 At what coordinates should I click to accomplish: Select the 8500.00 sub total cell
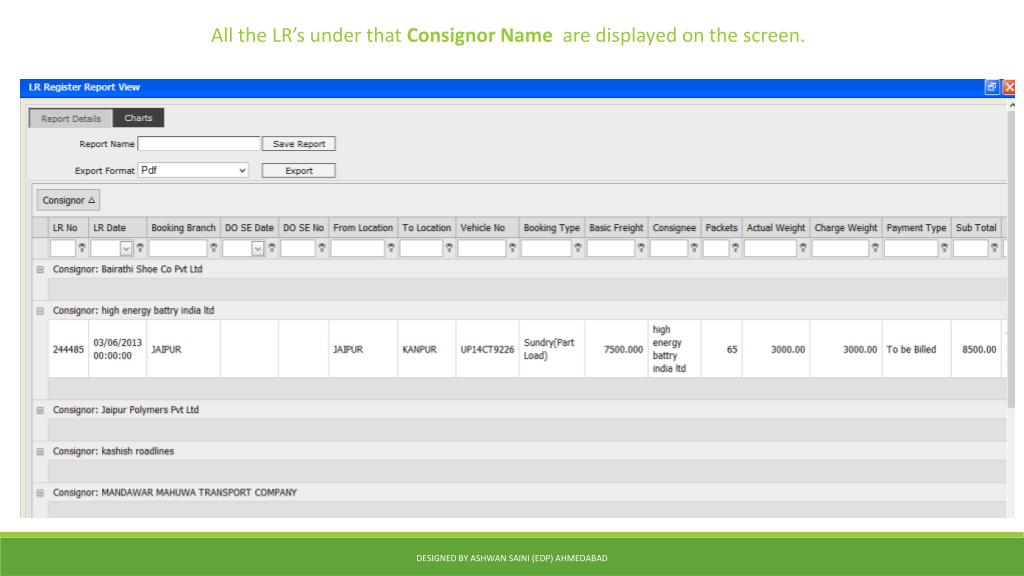(976, 349)
